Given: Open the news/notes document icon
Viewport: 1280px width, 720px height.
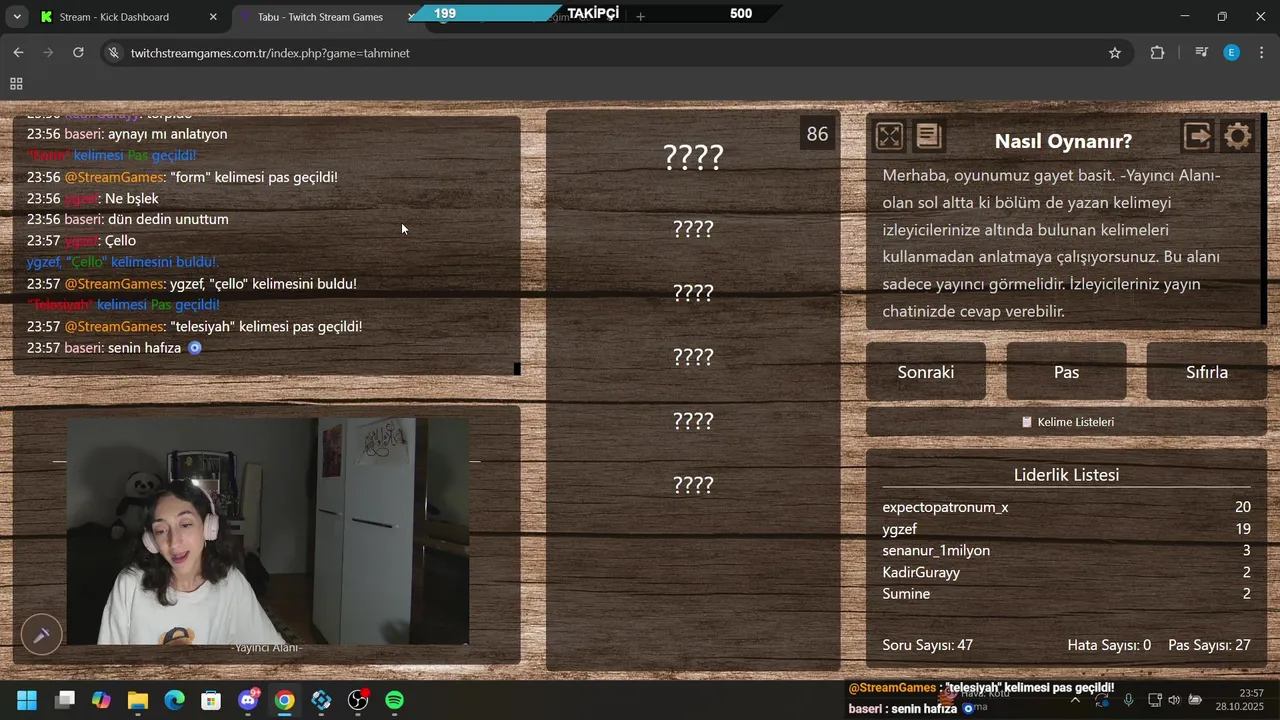Looking at the screenshot, I should pyautogui.click(x=928, y=136).
